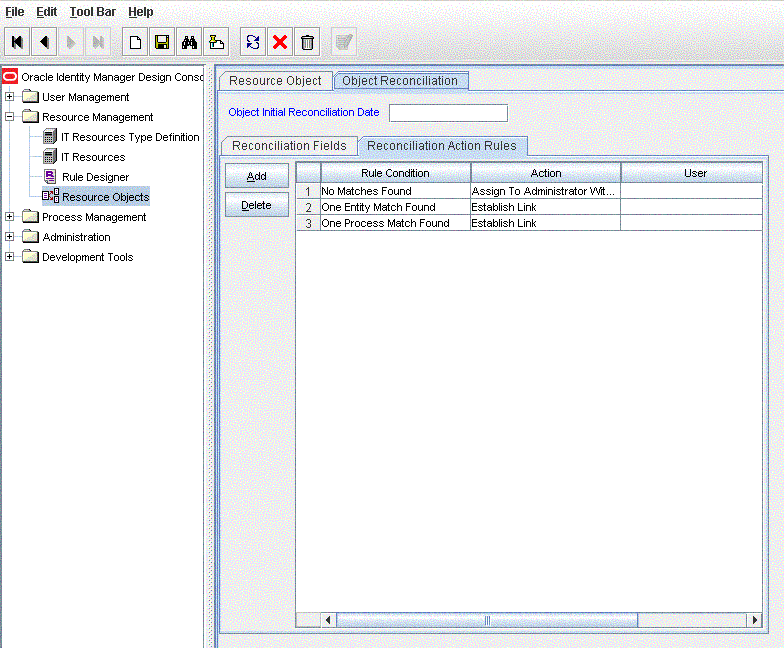The image size is (784, 648).
Task: Click Object Initial Reconciliation Date field
Action: tap(448, 112)
